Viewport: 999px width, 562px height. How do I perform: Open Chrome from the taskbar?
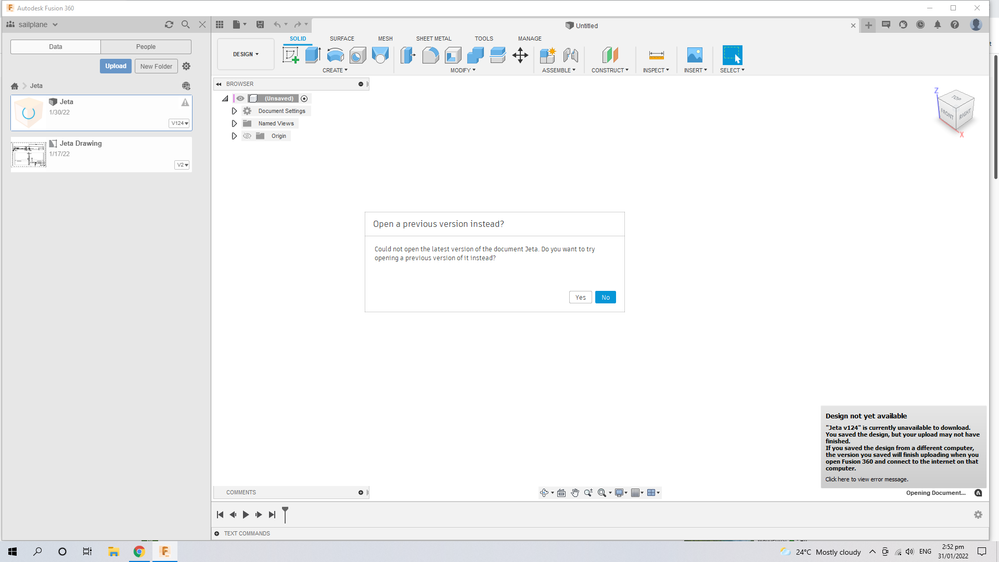139,552
